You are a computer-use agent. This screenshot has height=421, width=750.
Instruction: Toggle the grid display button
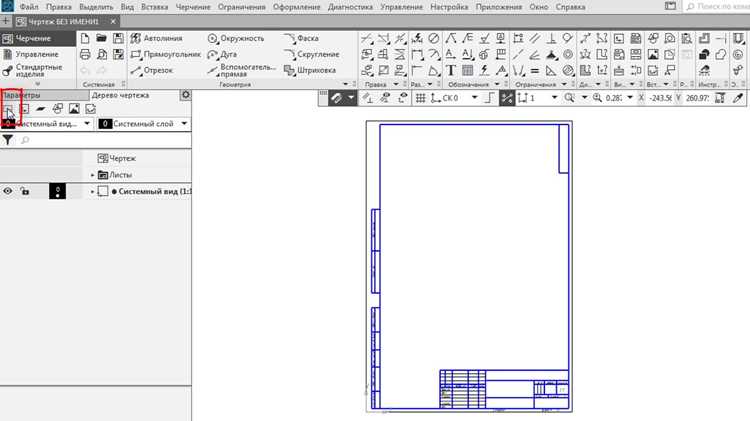(420, 98)
